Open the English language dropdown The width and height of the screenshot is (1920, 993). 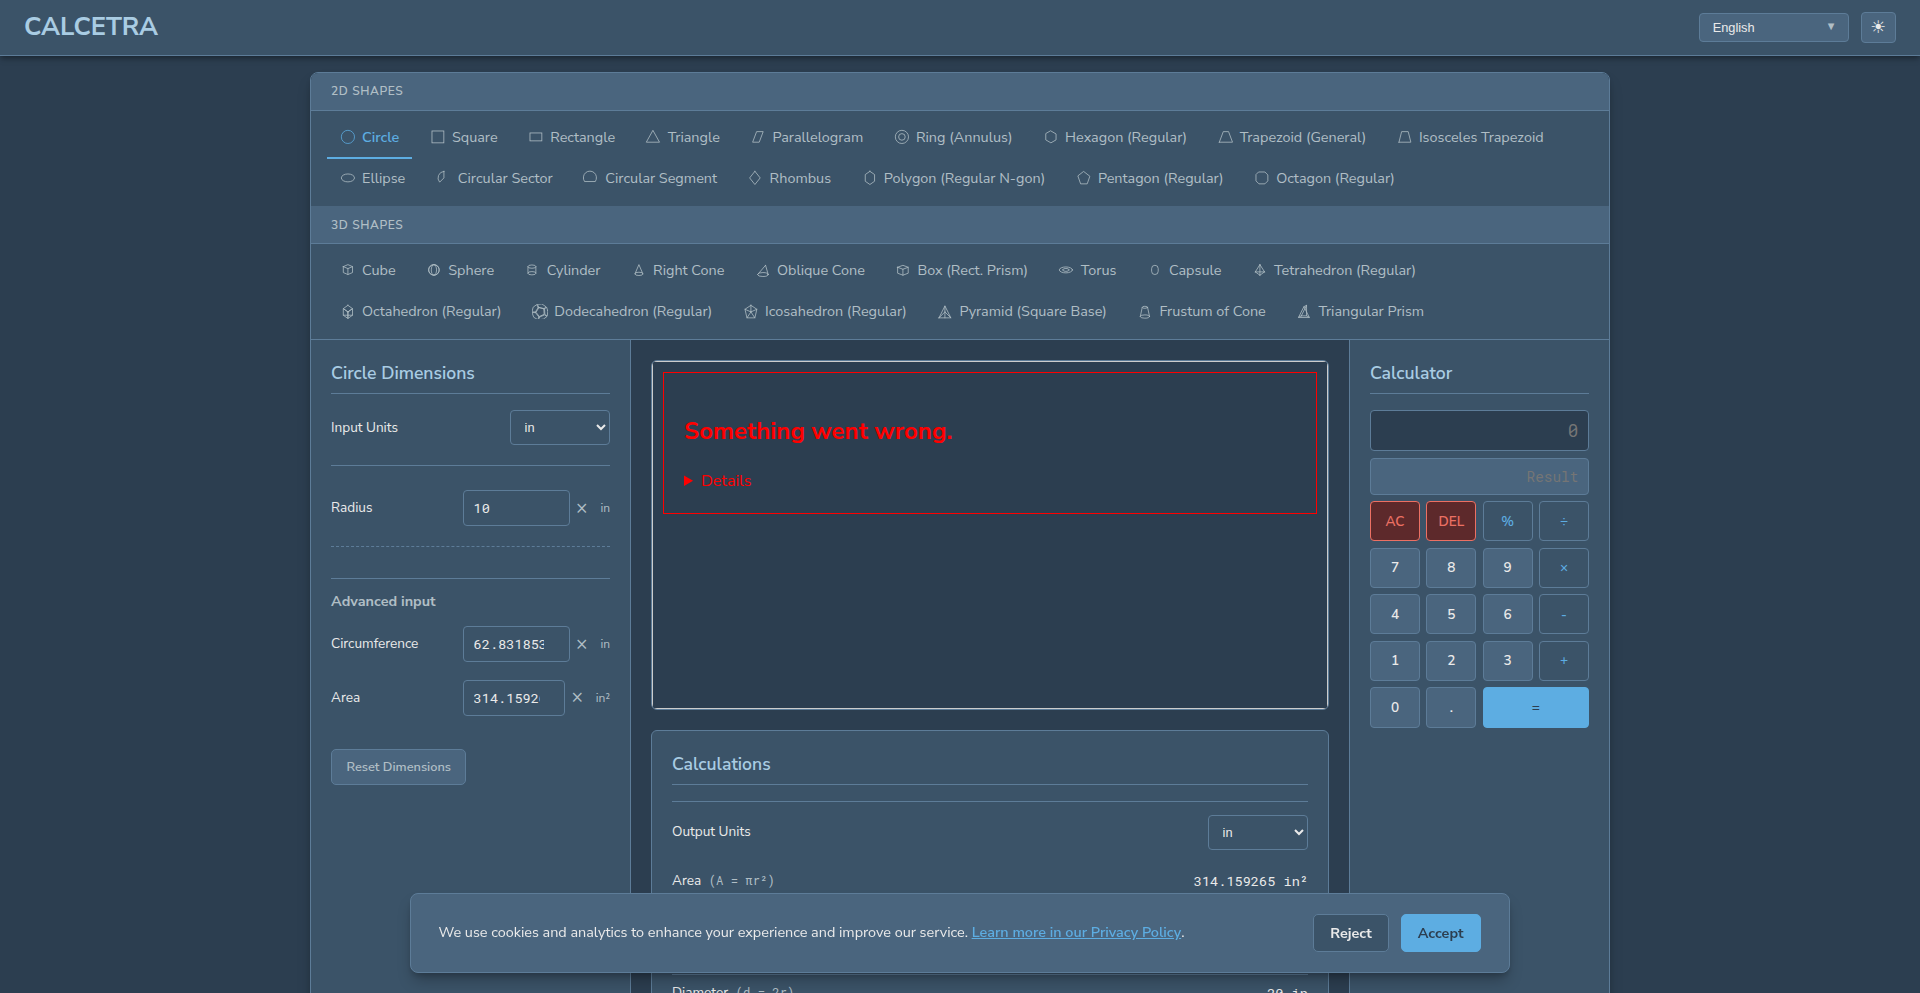click(x=1772, y=28)
